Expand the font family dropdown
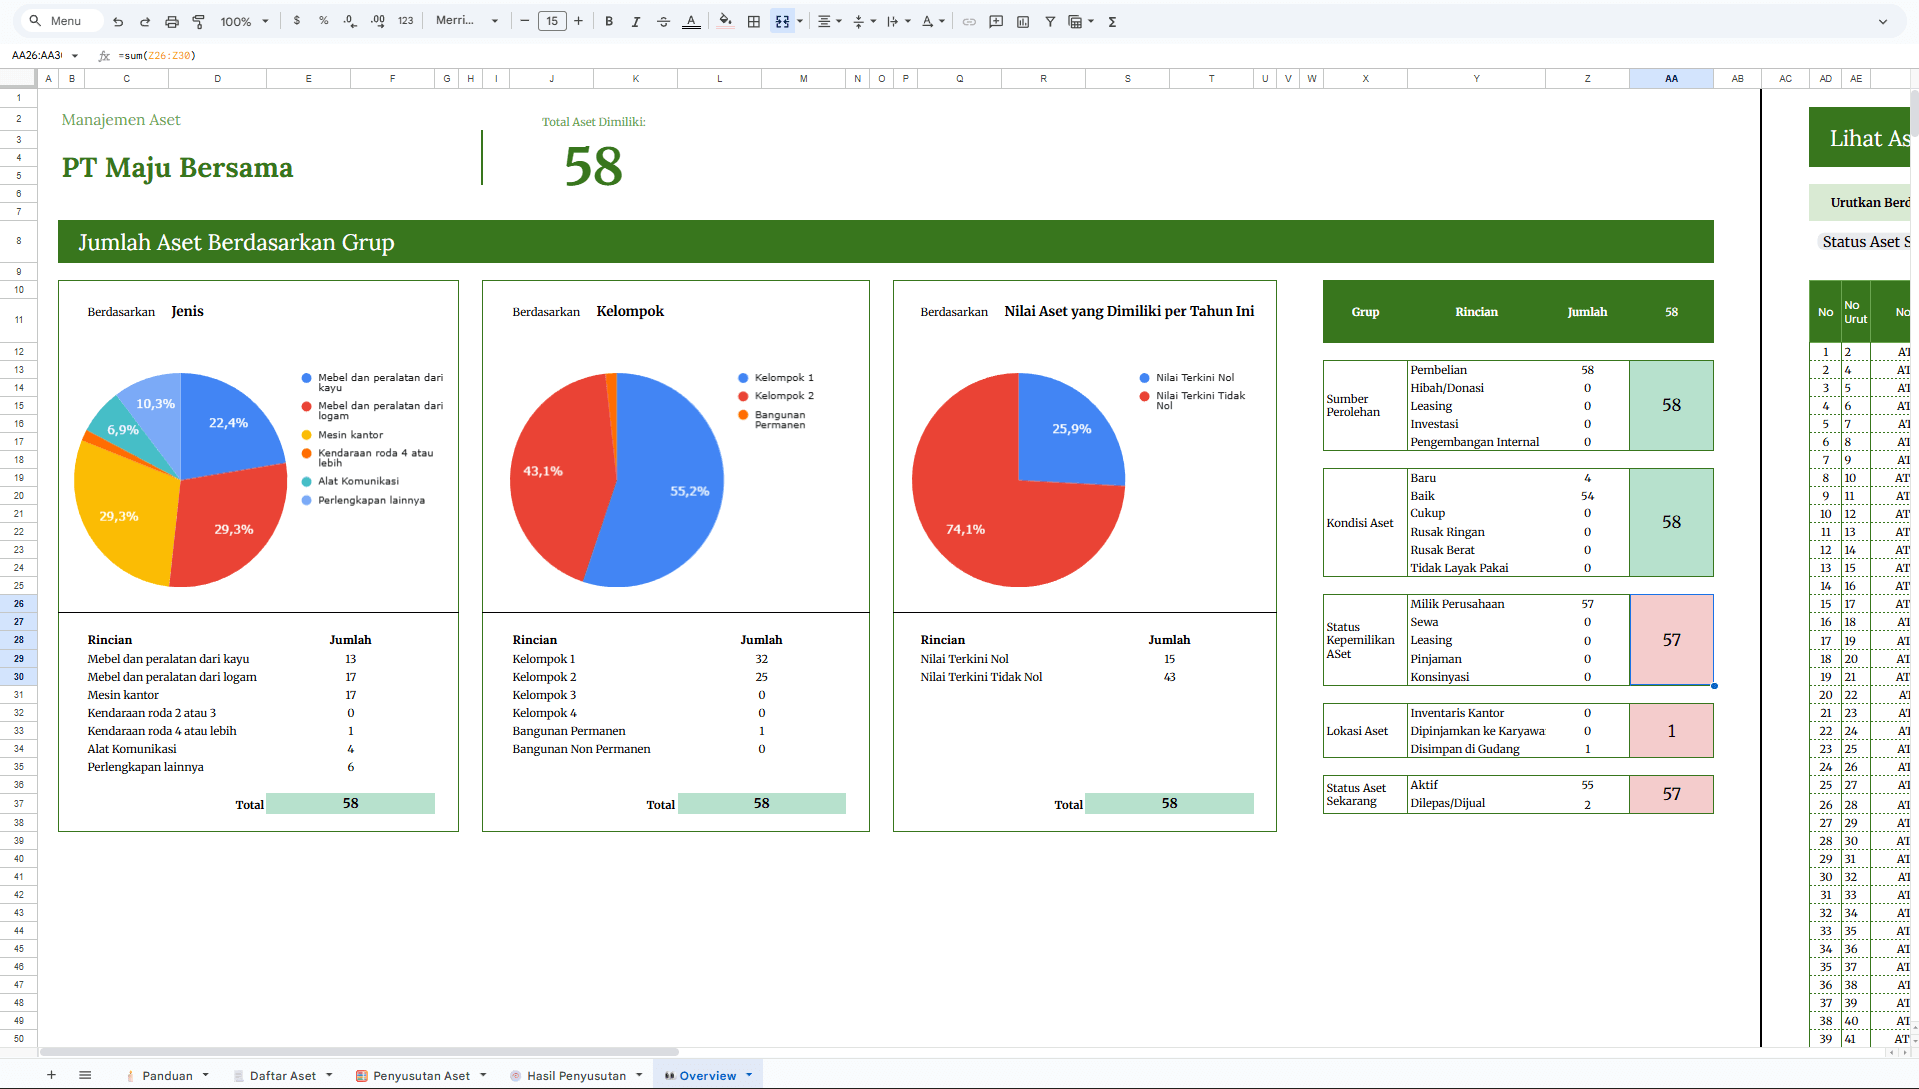The width and height of the screenshot is (1919, 1089). point(467,21)
